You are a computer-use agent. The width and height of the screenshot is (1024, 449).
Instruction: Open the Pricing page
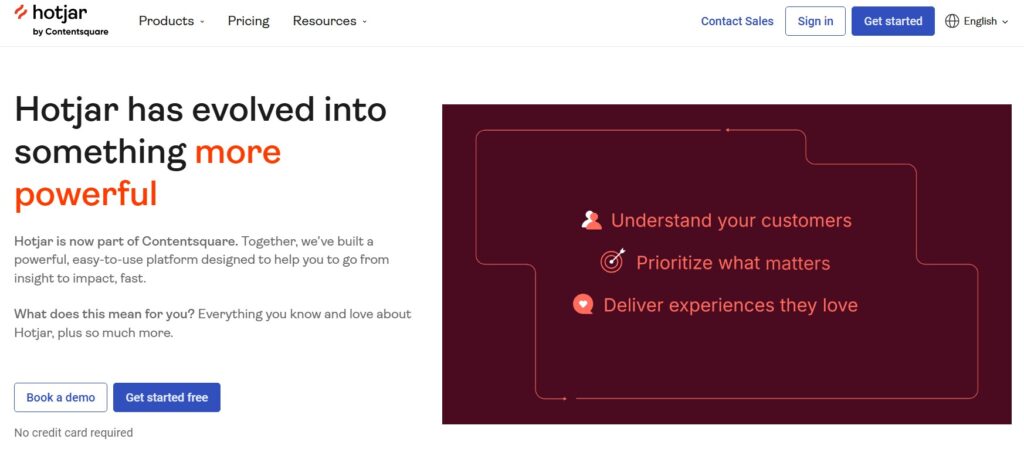point(248,21)
